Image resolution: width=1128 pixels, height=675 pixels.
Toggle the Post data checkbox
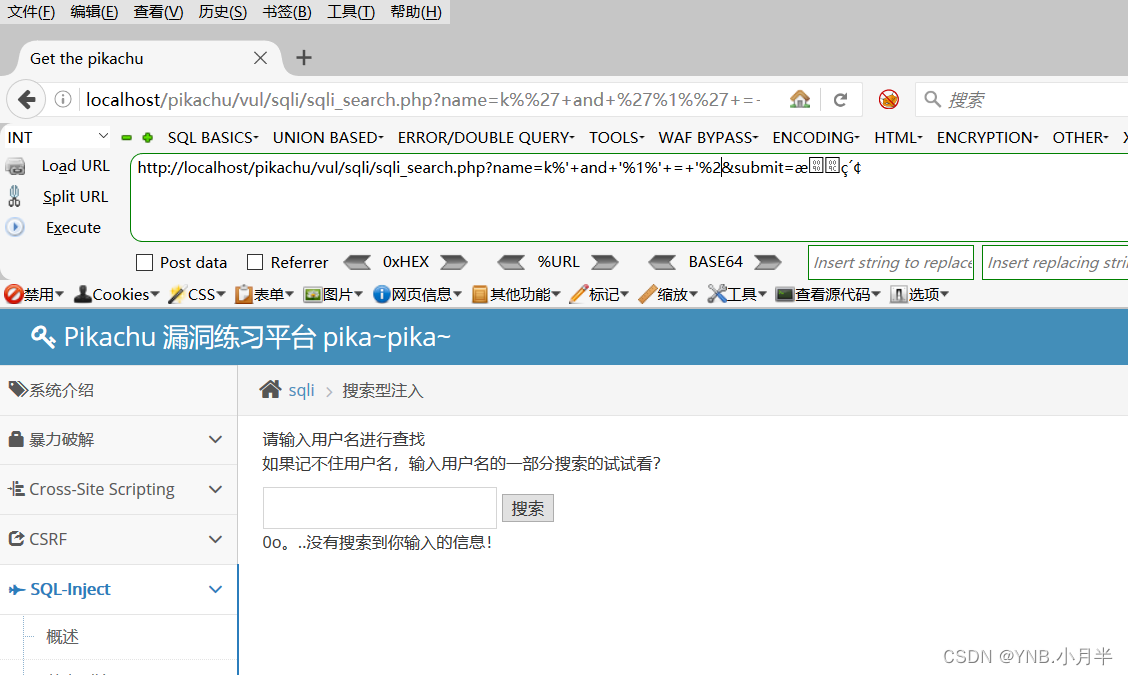pyautogui.click(x=145, y=263)
